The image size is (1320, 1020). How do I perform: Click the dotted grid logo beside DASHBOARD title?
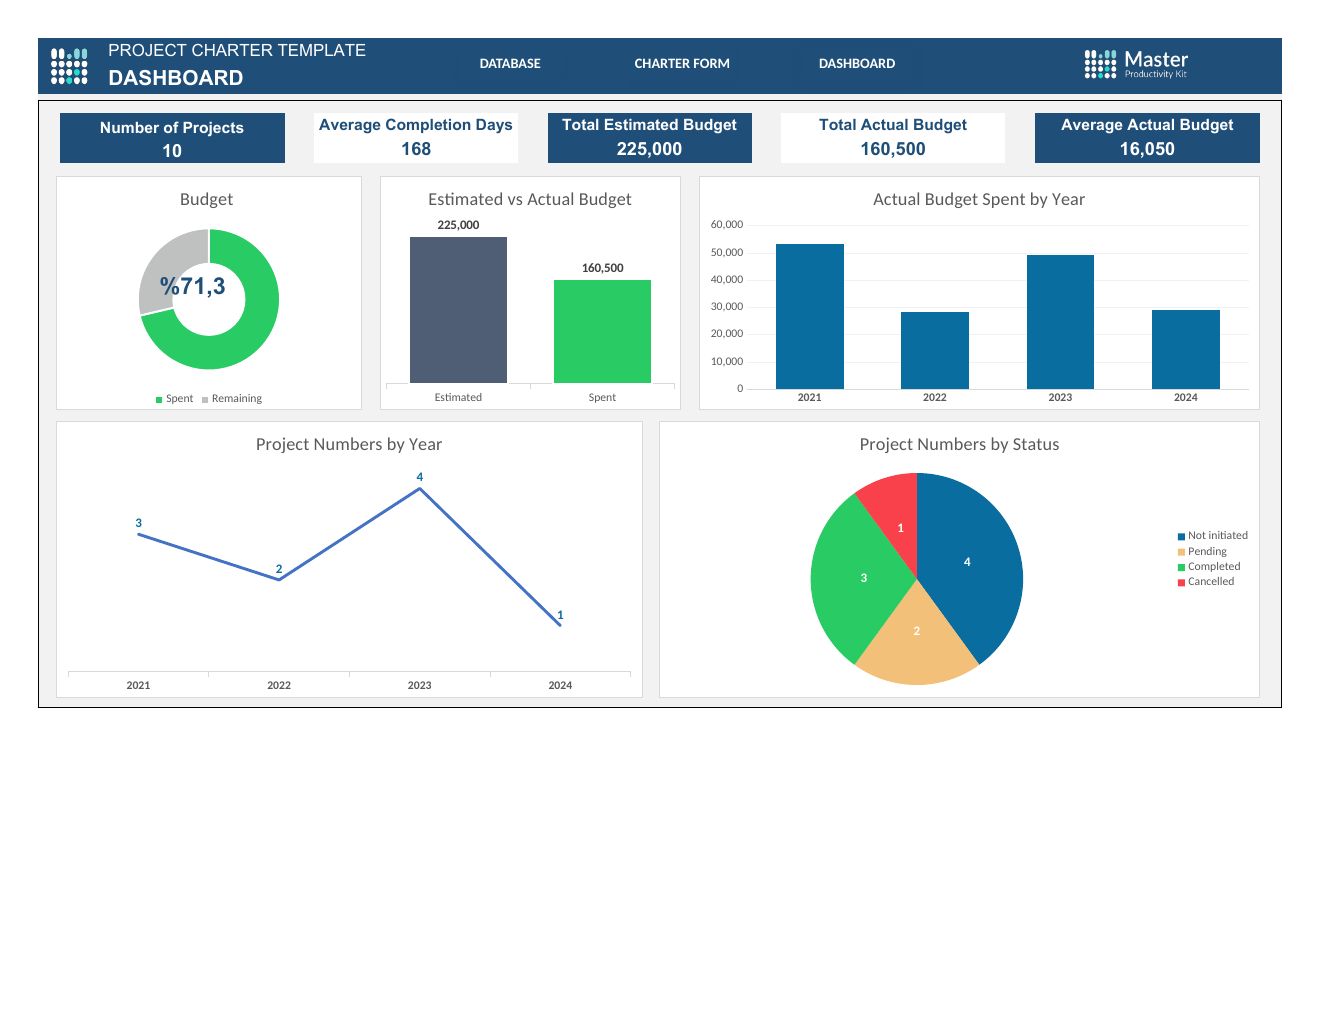pyautogui.click(x=69, y=66)
